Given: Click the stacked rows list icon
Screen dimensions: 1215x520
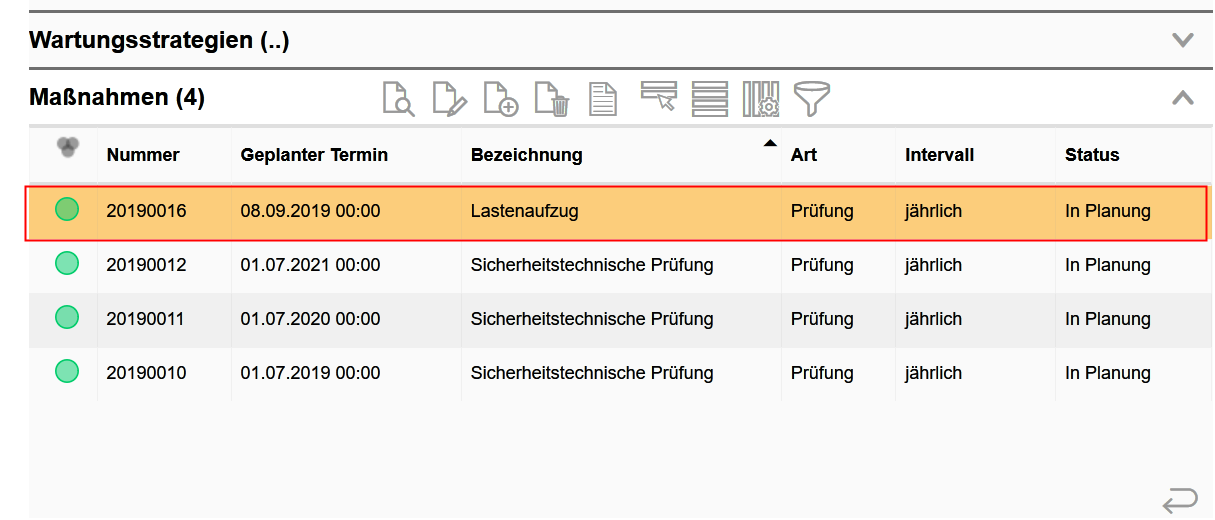Looking at the screenshot, I should click(709, 98).
